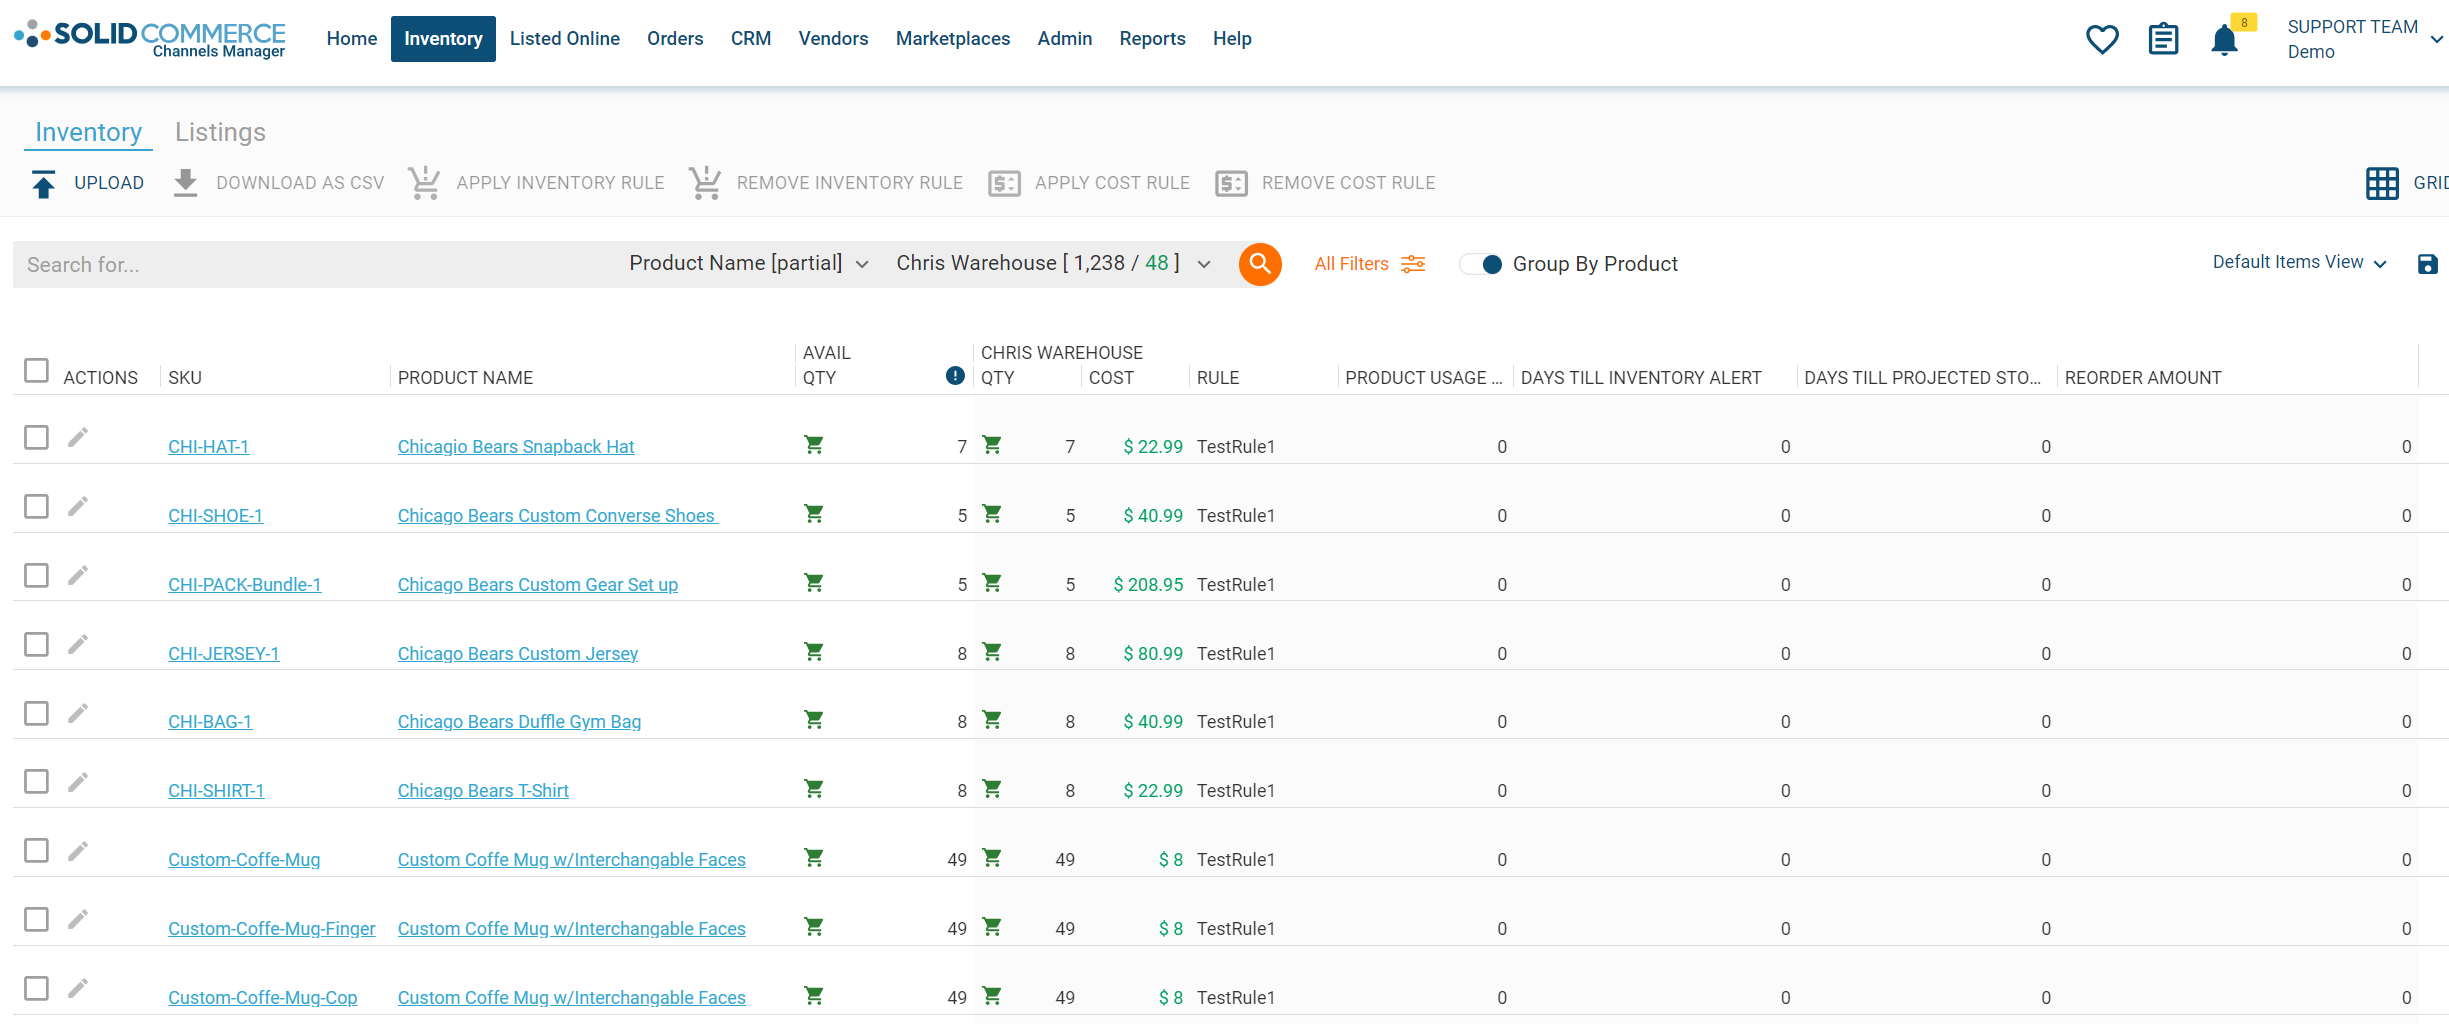Open the favorites heart icon
2449x1024 pixels.
pyautogui.click(x=2102, y=40)
